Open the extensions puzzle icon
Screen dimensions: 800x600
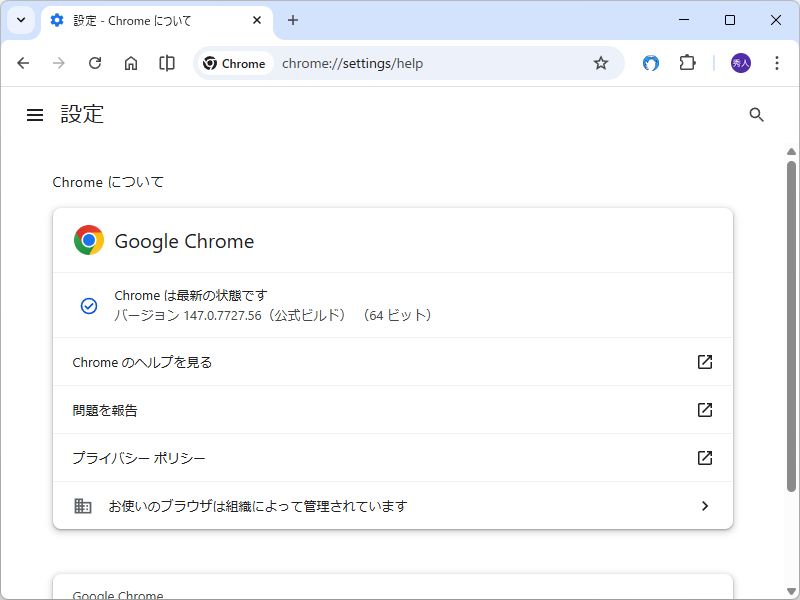(x=687, y=63)
